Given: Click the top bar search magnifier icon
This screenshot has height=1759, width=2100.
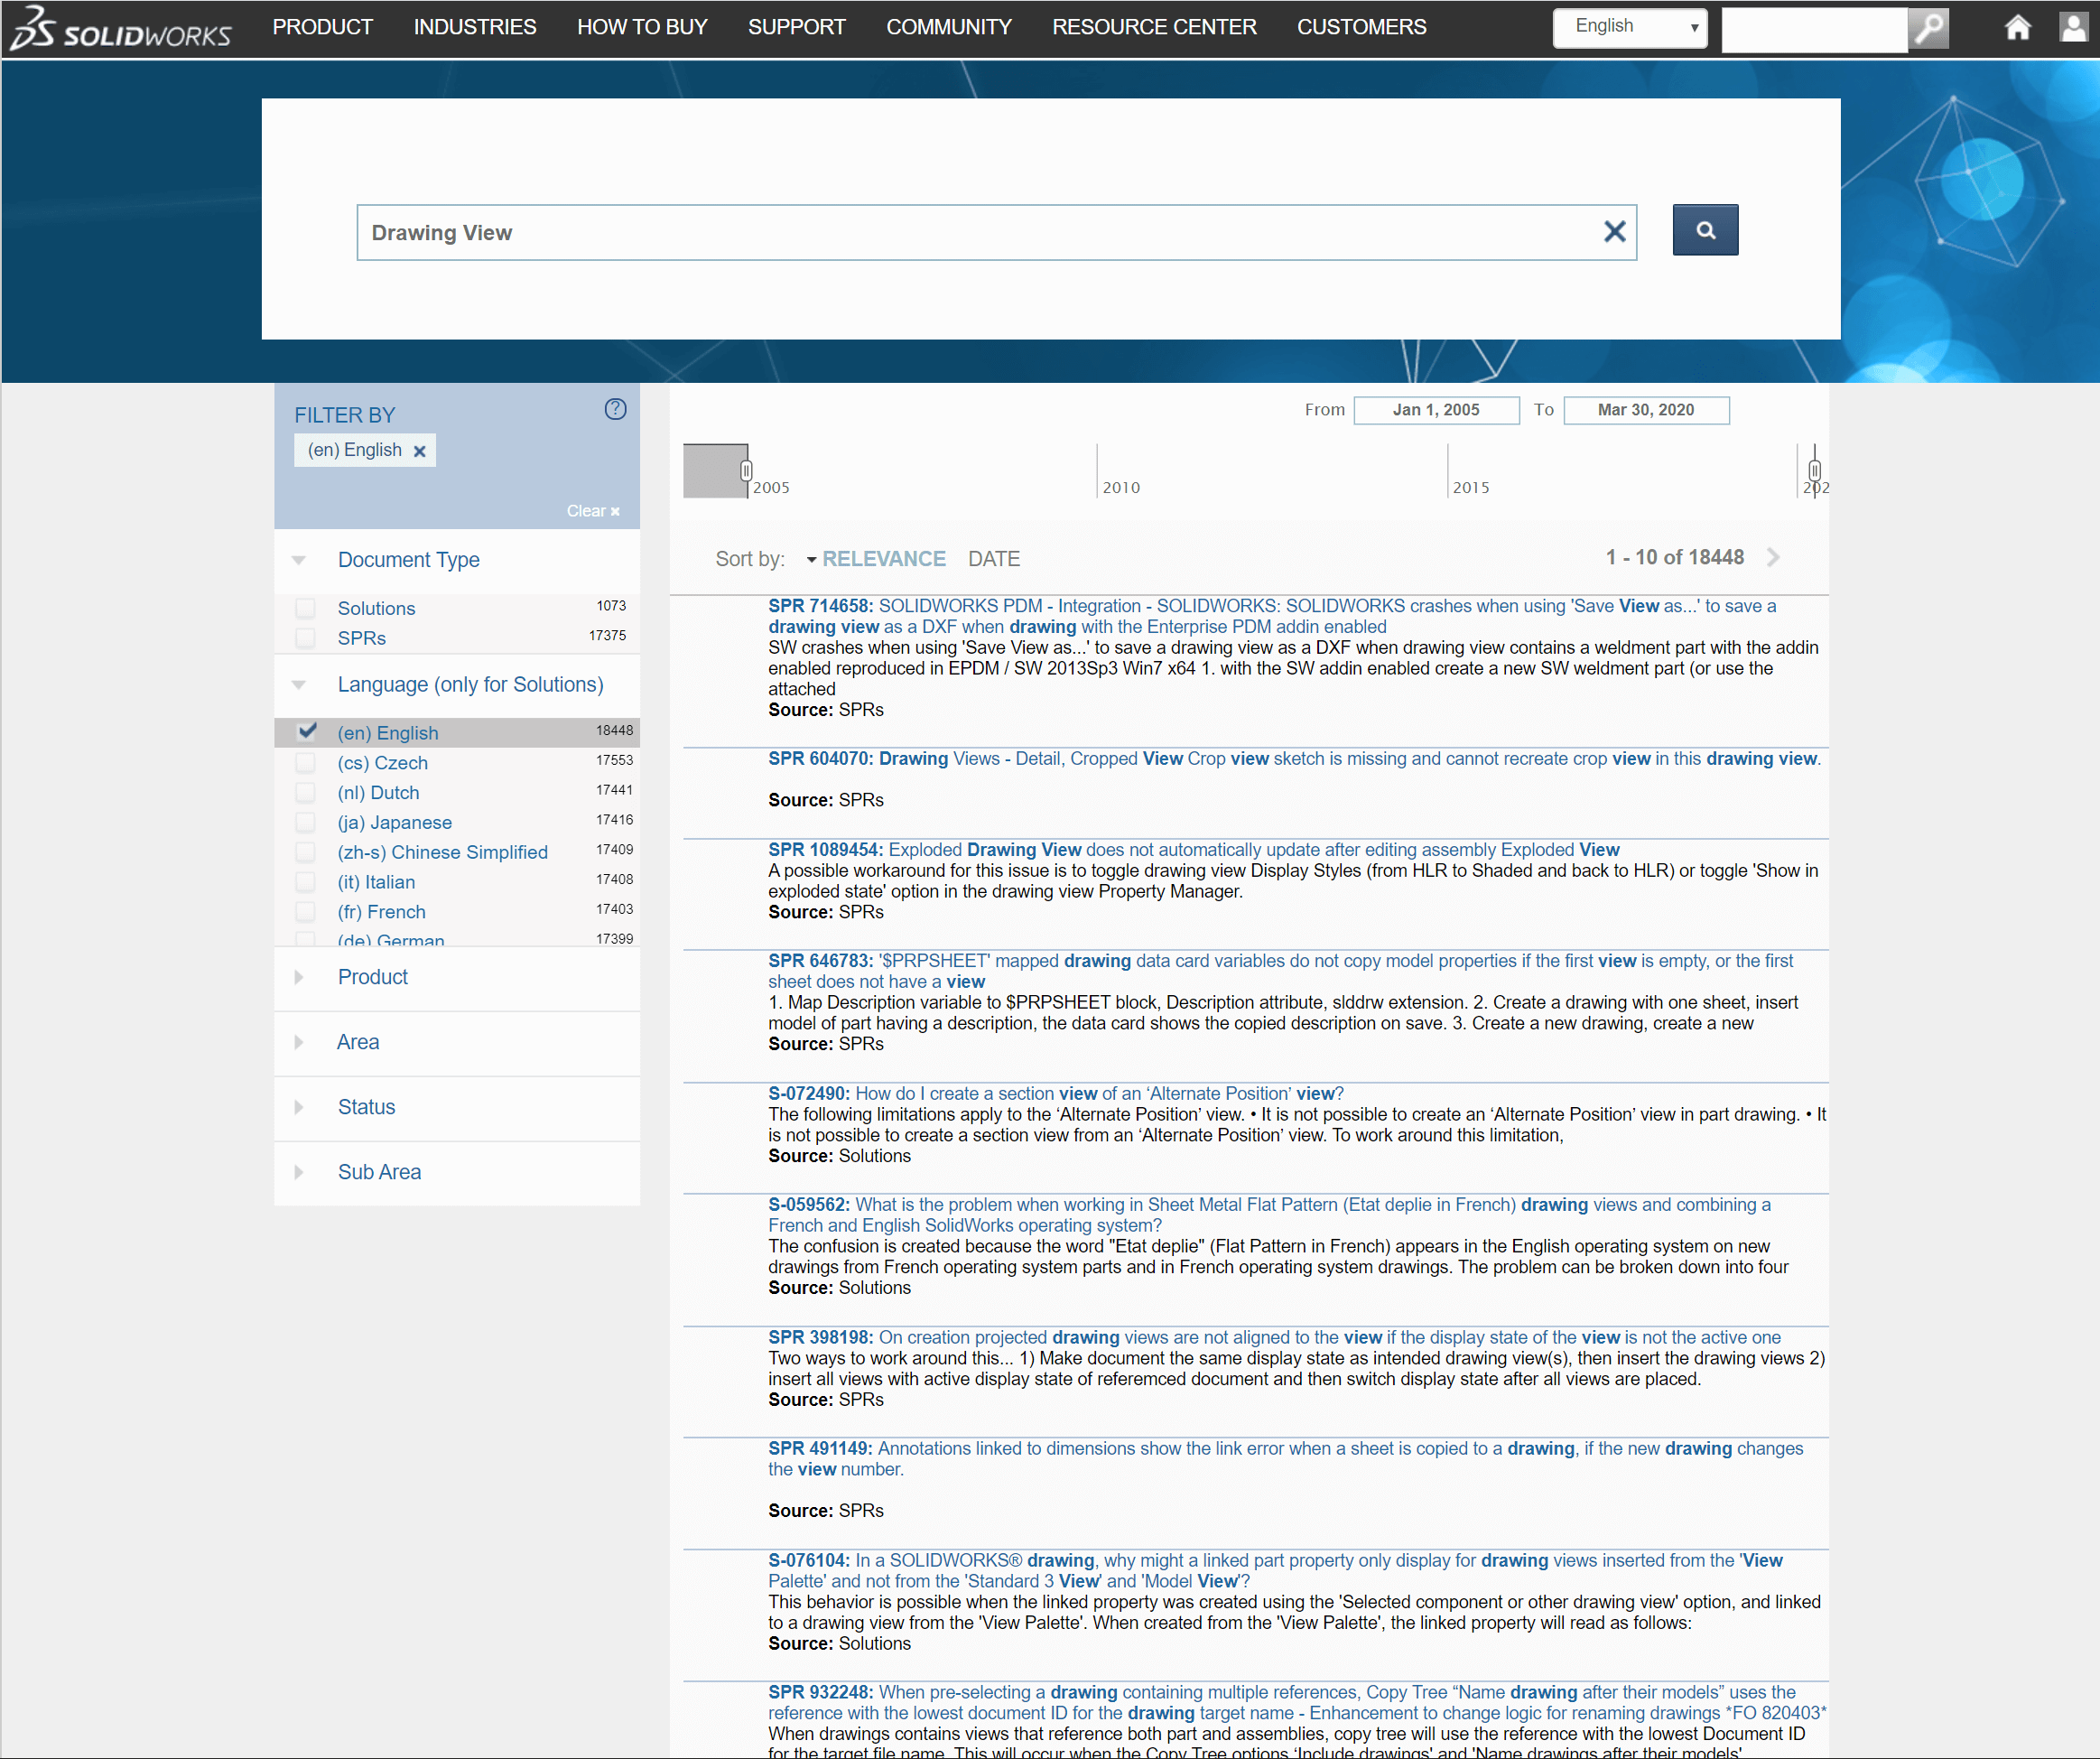Looking at the screenshot, I should click(x=1929, y=28).
